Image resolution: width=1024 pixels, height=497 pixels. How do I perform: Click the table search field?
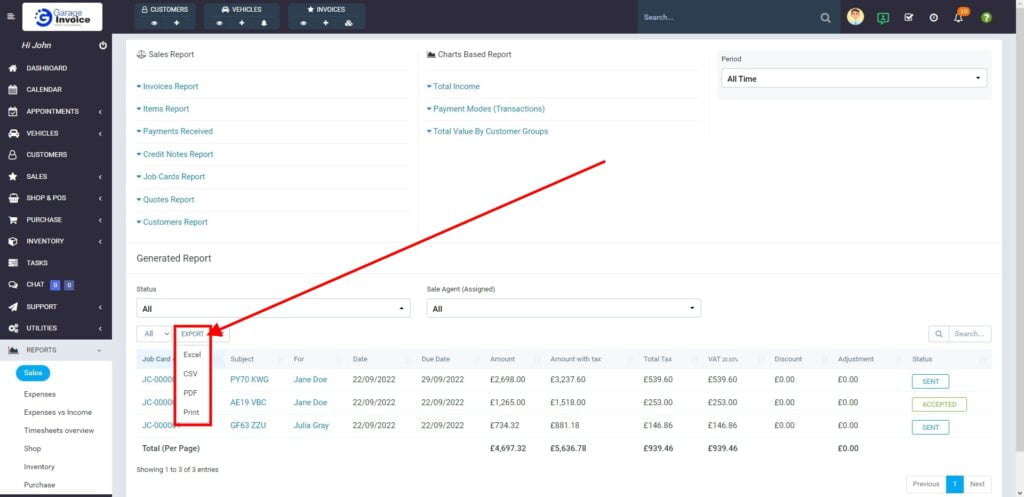coord(969,334)
